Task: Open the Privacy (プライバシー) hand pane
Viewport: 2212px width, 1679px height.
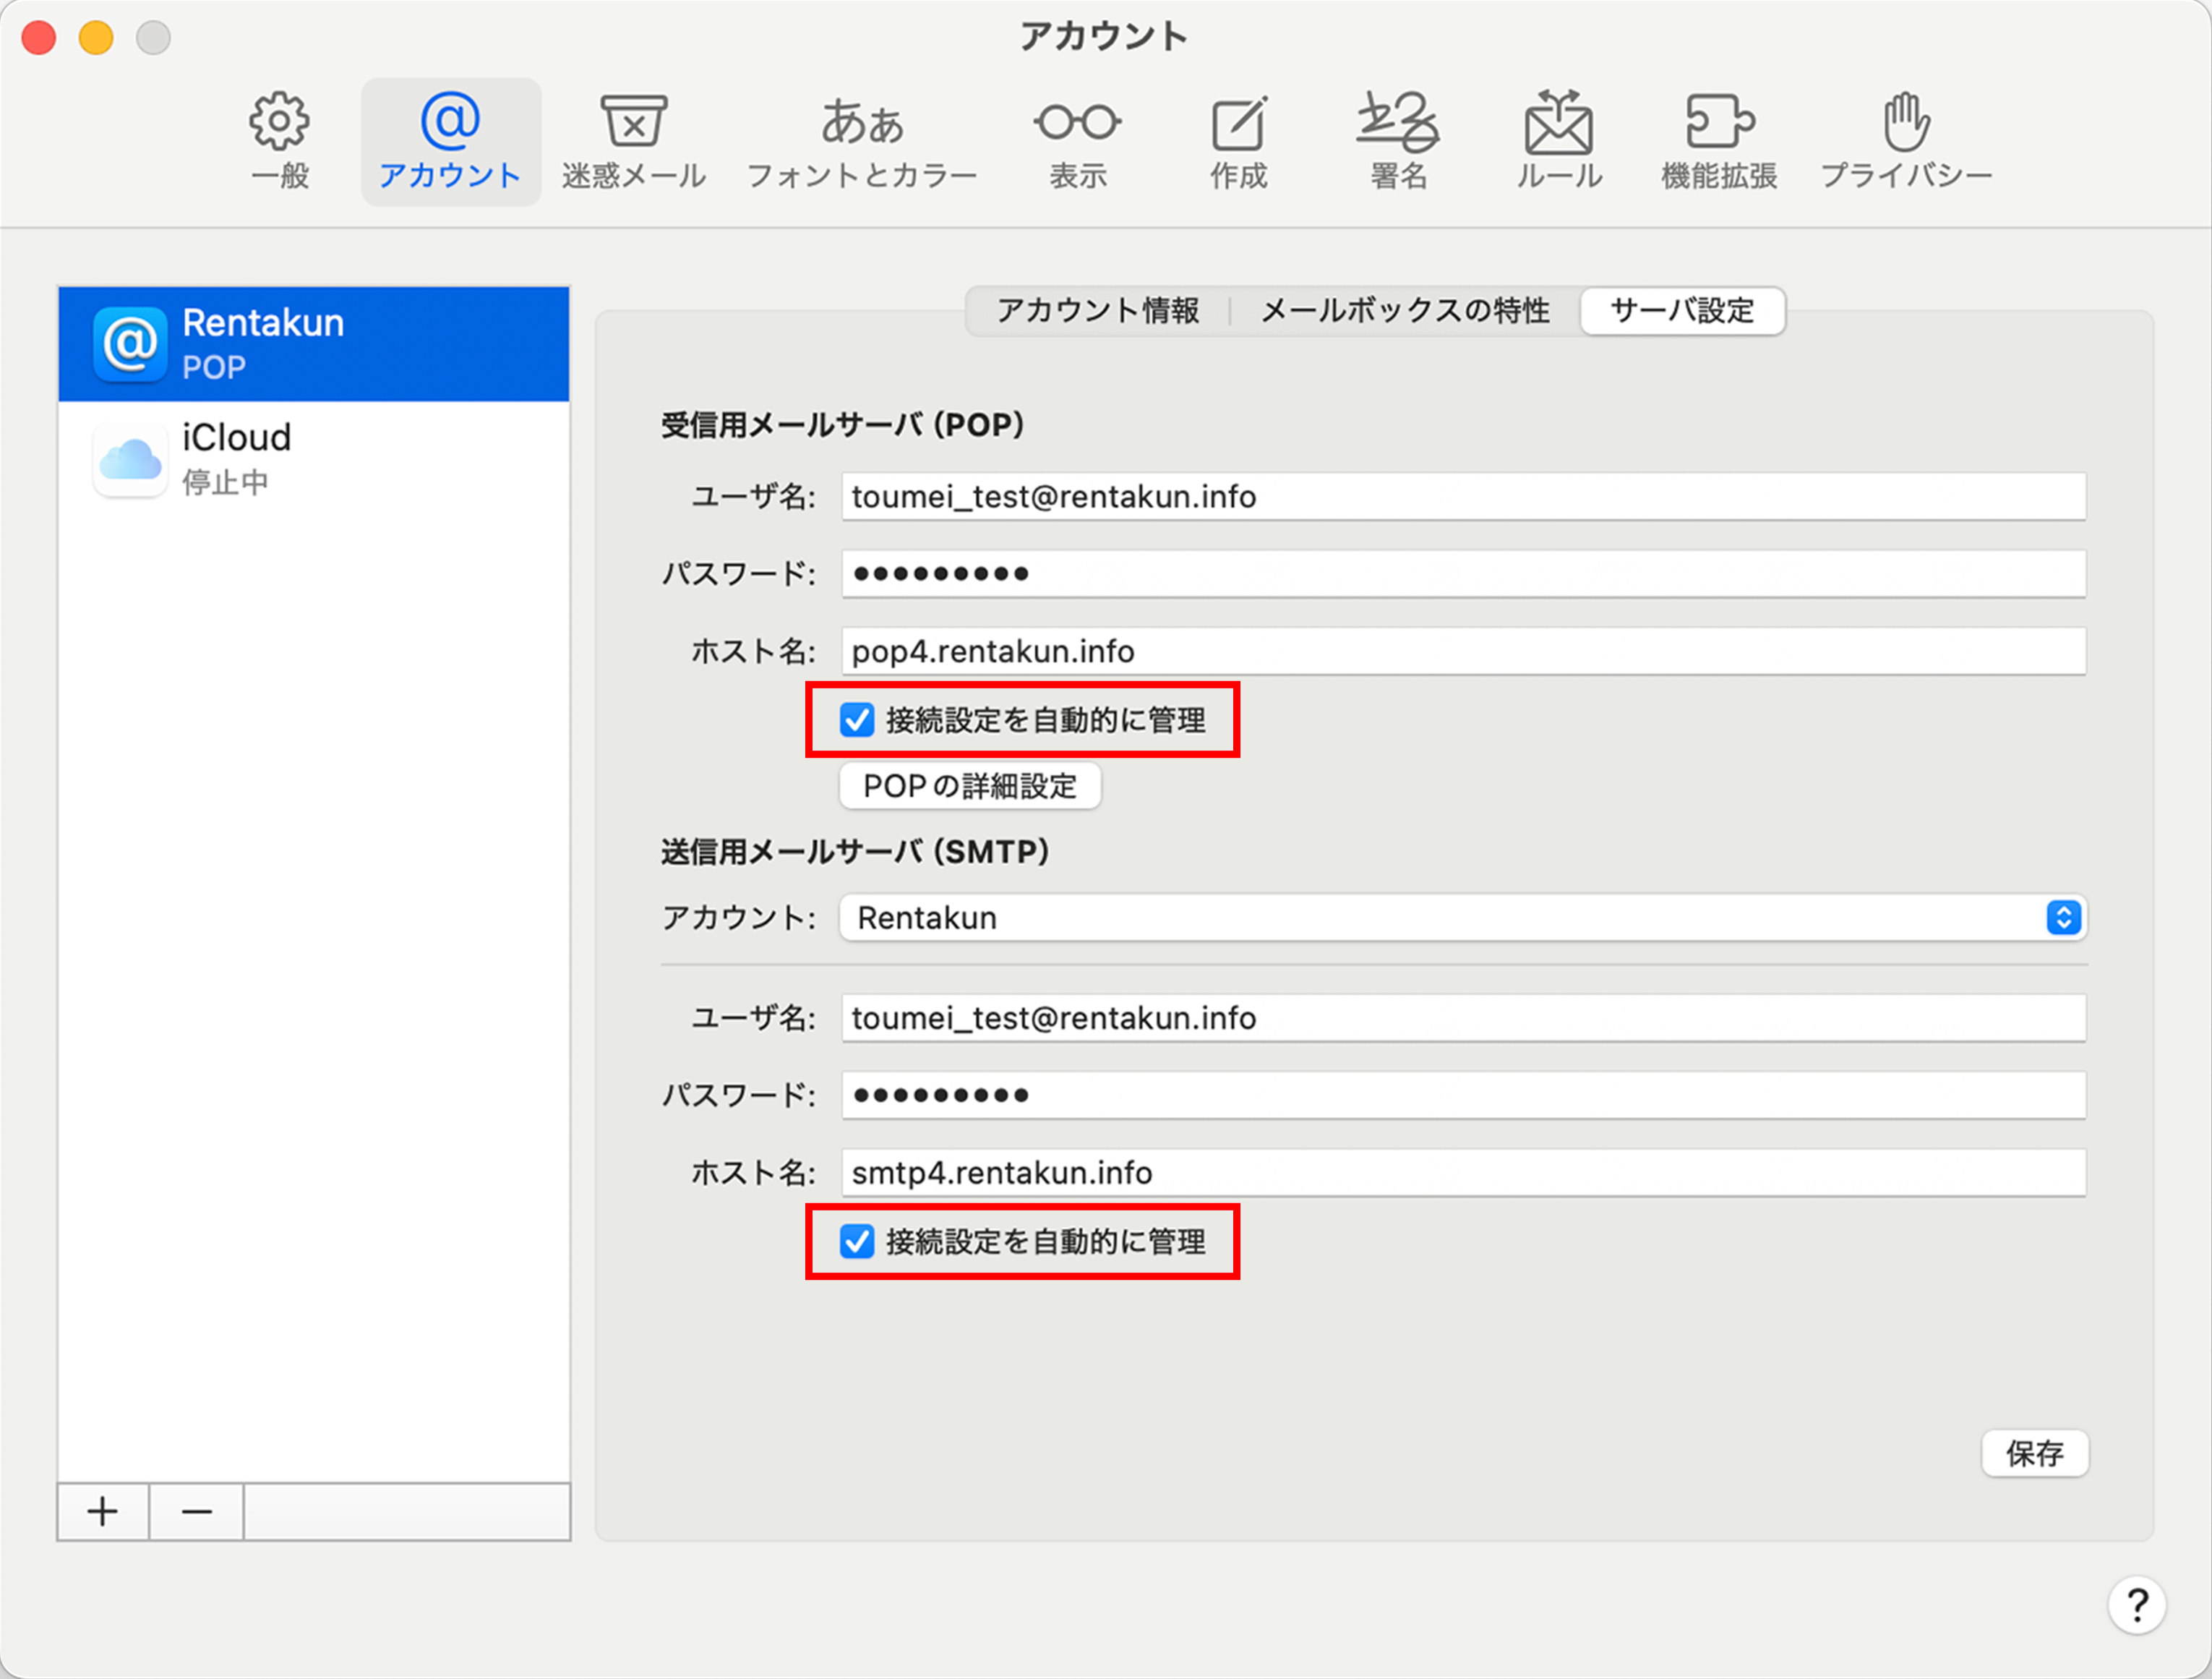Action: click(x=1905, y=141)
